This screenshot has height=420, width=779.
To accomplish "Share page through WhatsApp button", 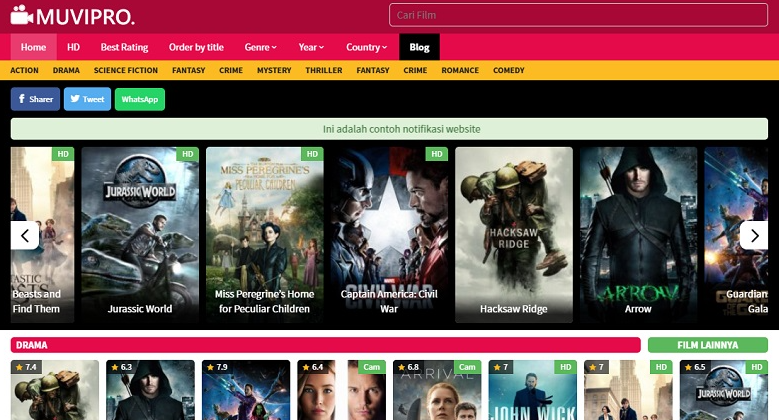I will coord(140,99).
